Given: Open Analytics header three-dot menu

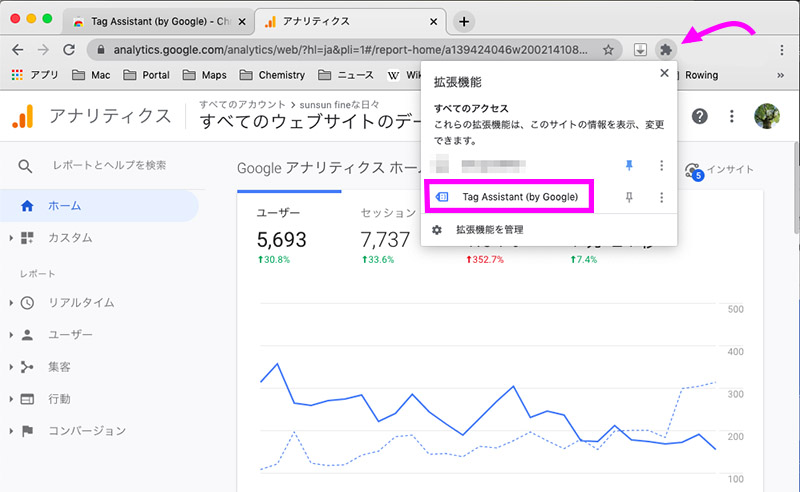Looking at the screenshot, I should tap(732, 116).
